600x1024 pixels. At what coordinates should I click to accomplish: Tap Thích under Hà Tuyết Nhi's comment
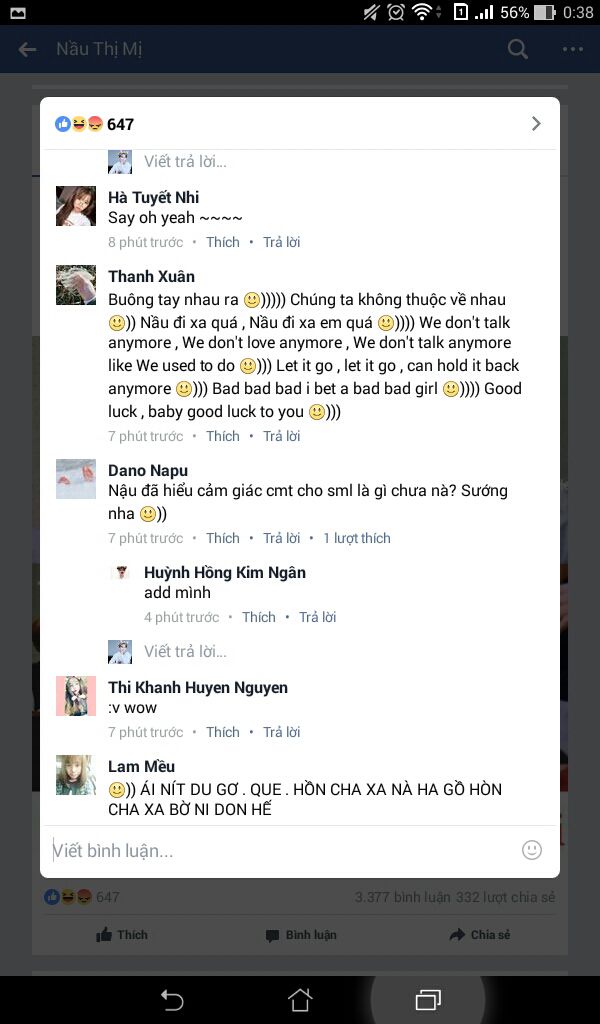[x=223, y=242]
